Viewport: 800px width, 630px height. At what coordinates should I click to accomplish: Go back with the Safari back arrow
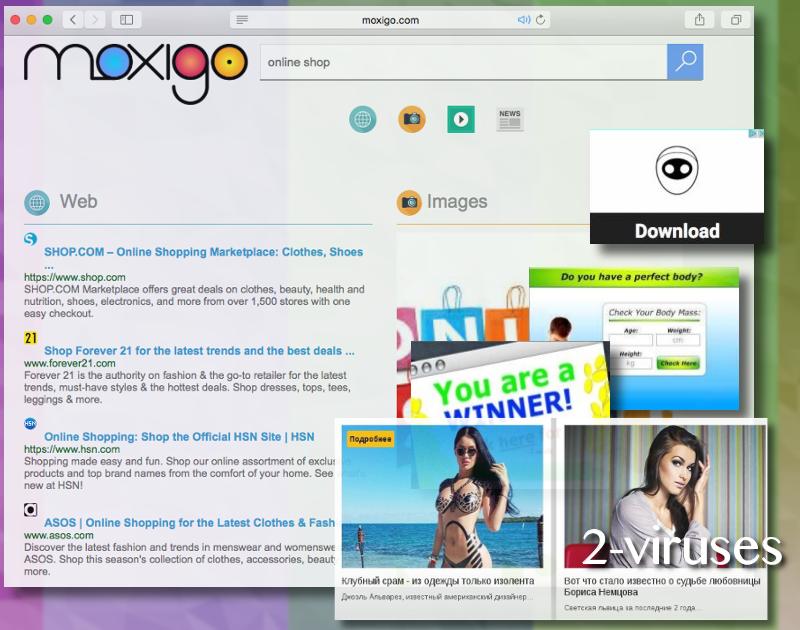point(73,20)
